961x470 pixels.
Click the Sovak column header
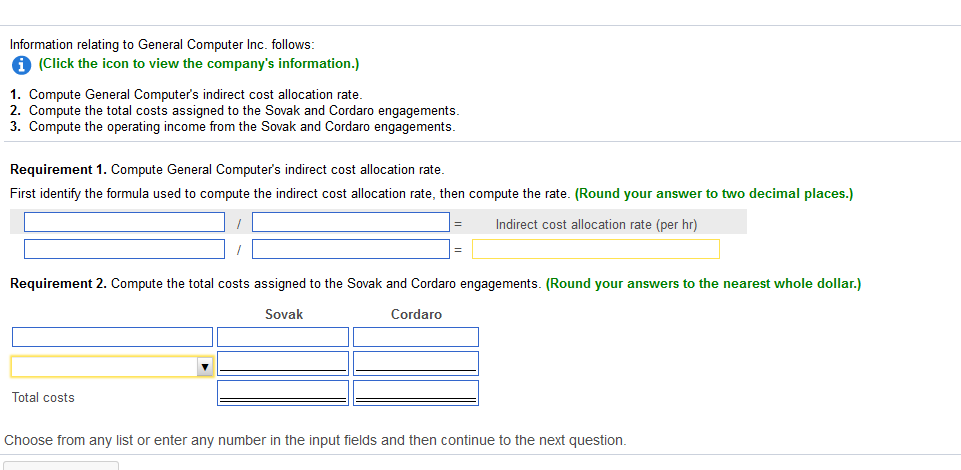(x=284, y=314)
